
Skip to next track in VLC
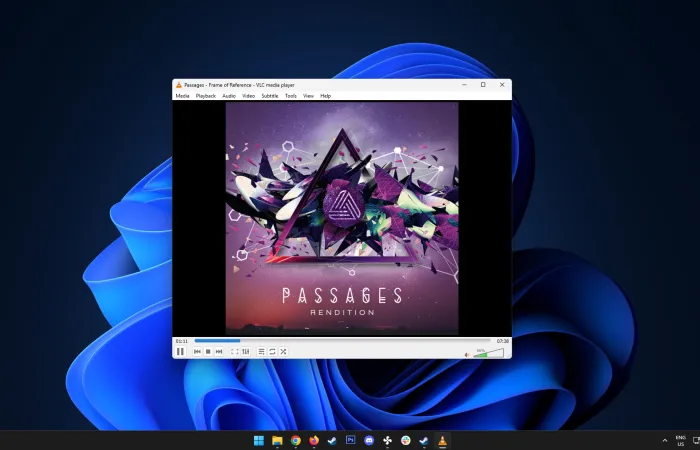219,352
